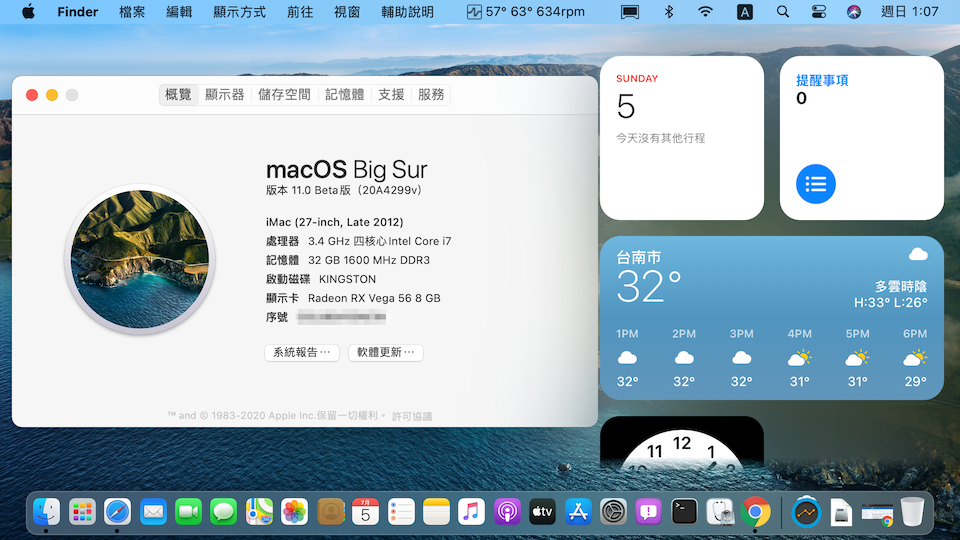960x540 pixels.
Task: Switch to the 支援 tab
Action: pos(391,95)
